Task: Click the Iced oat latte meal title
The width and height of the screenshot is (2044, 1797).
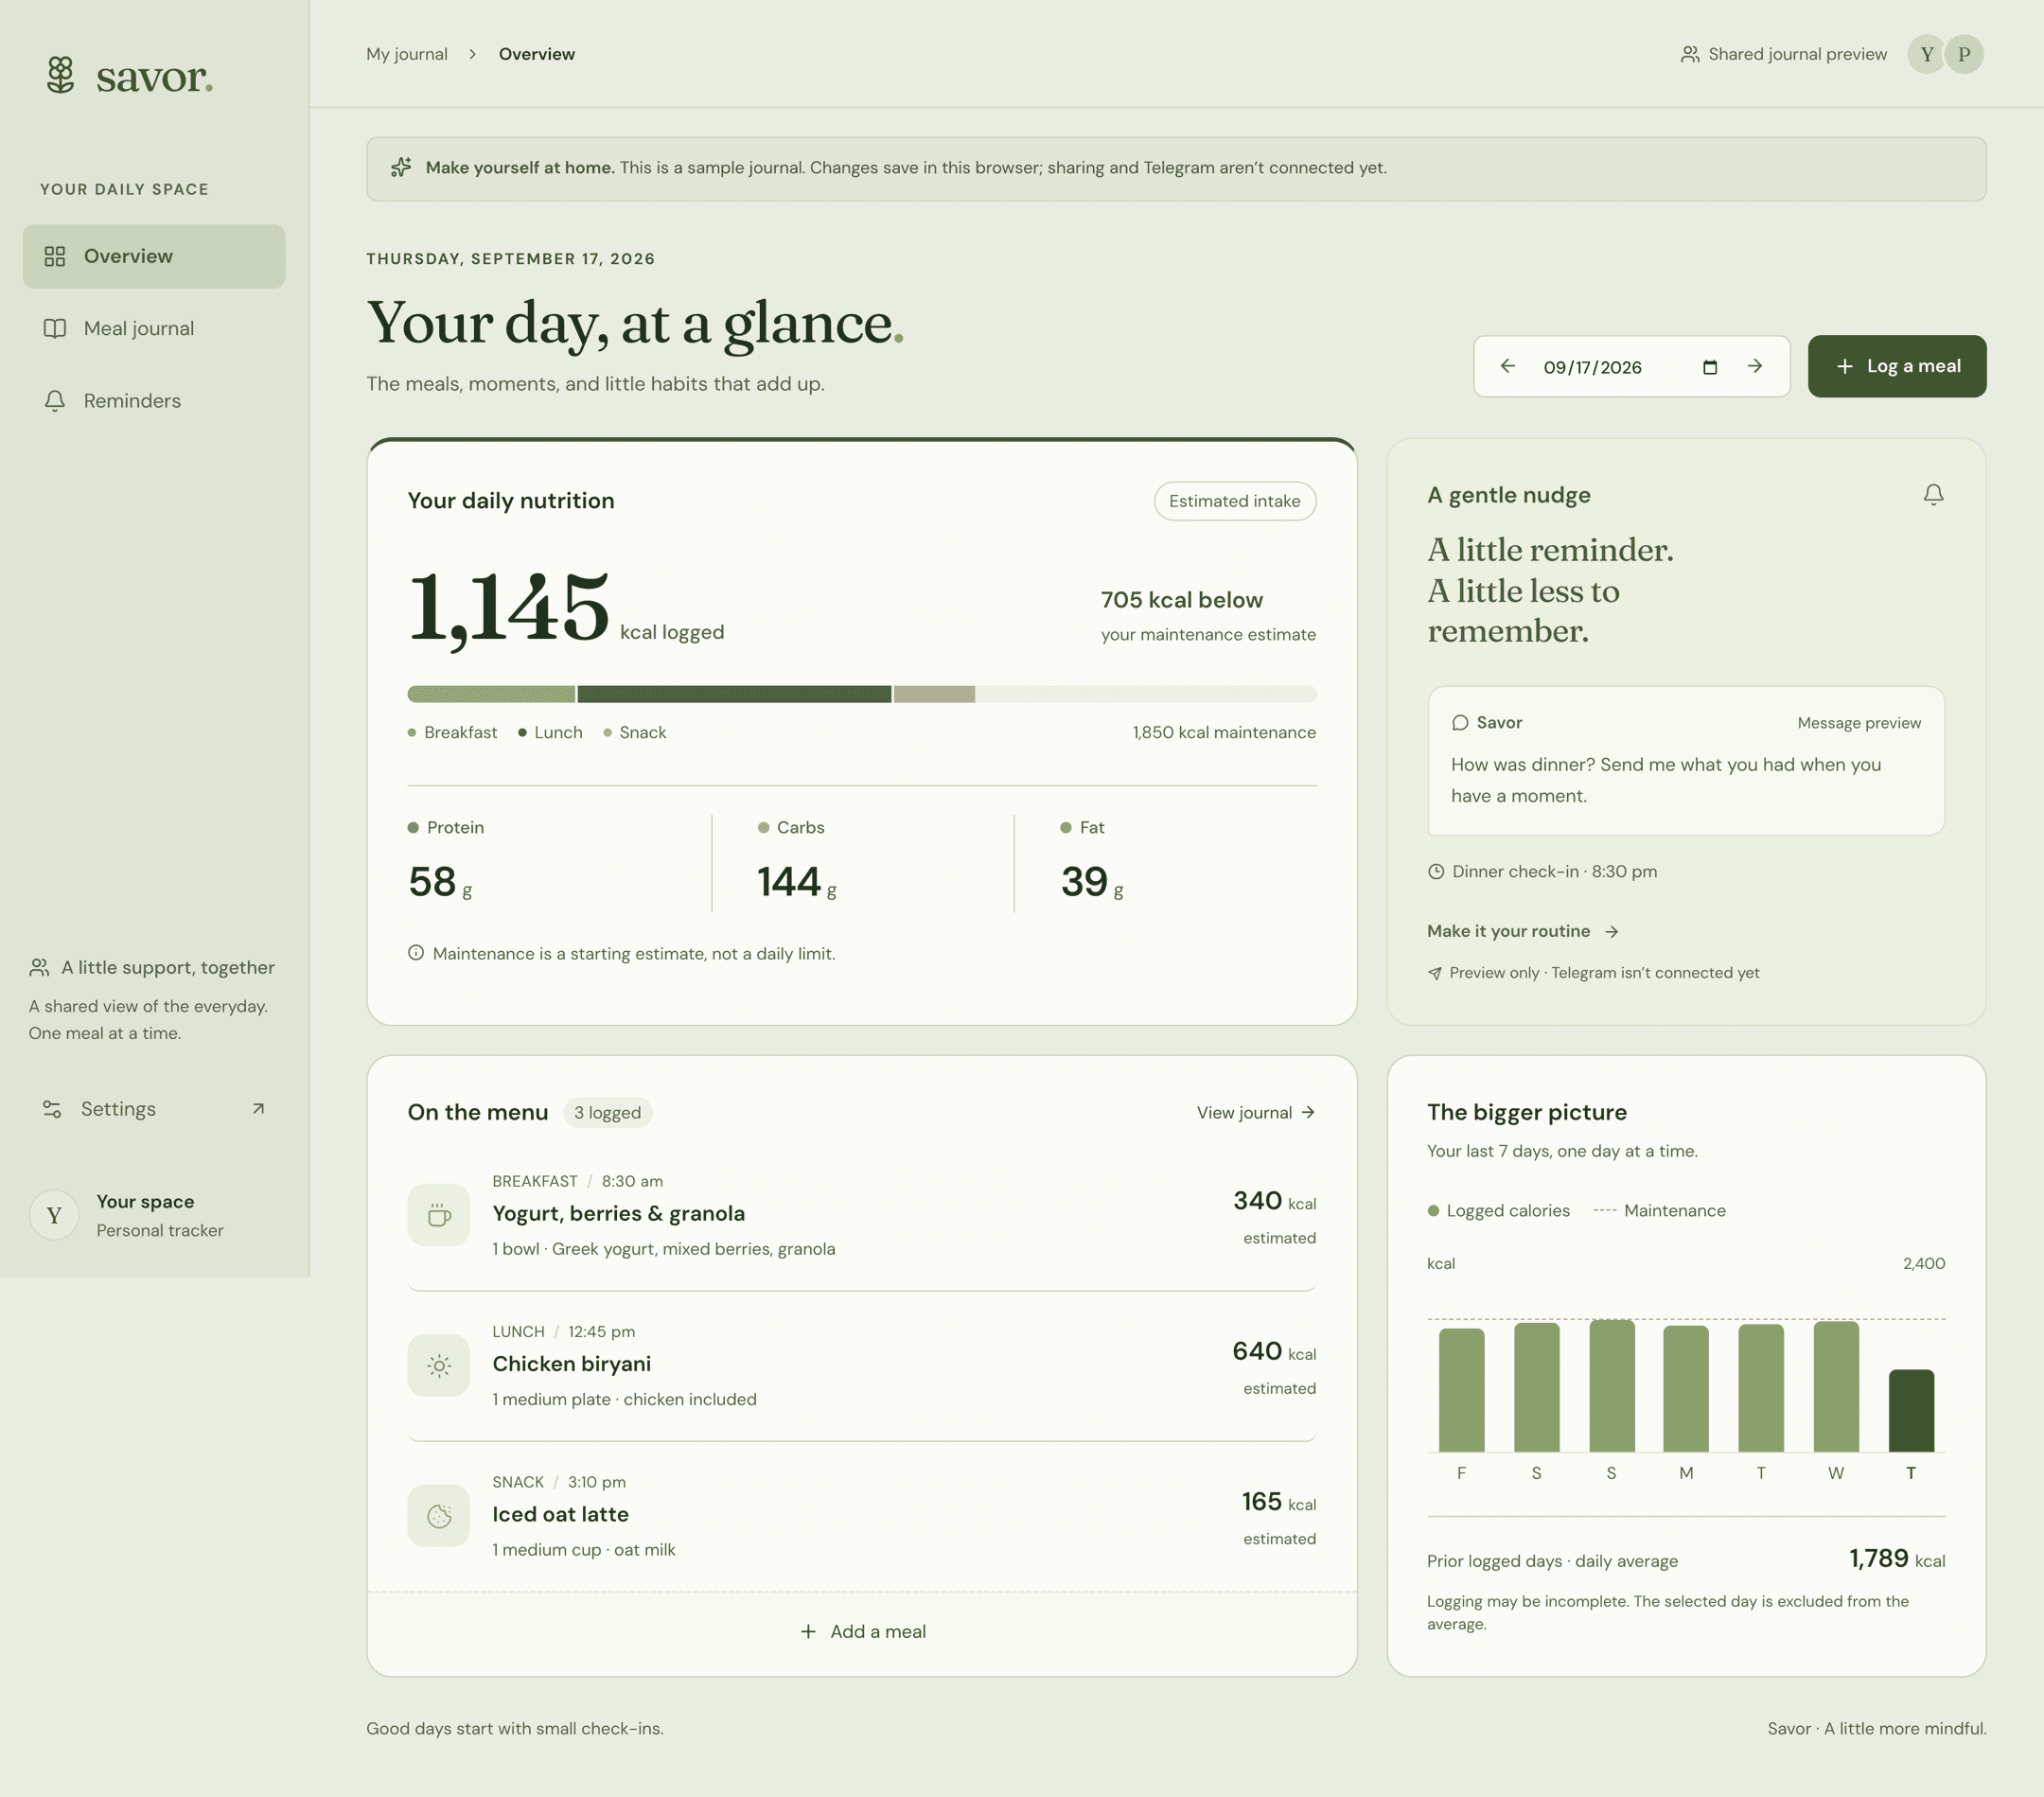Action: click(560, 1514)
